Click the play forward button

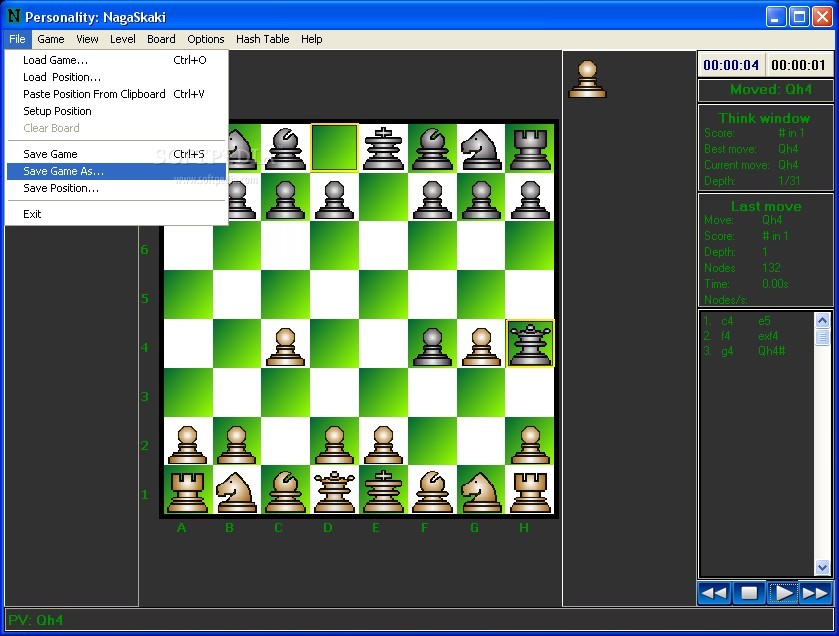783,593
